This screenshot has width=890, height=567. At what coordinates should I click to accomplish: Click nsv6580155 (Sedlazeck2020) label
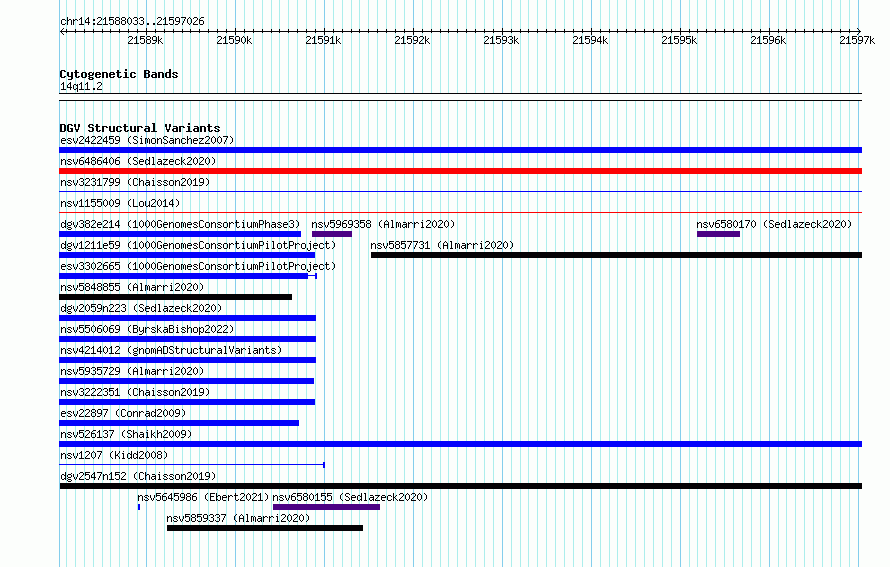350,497
